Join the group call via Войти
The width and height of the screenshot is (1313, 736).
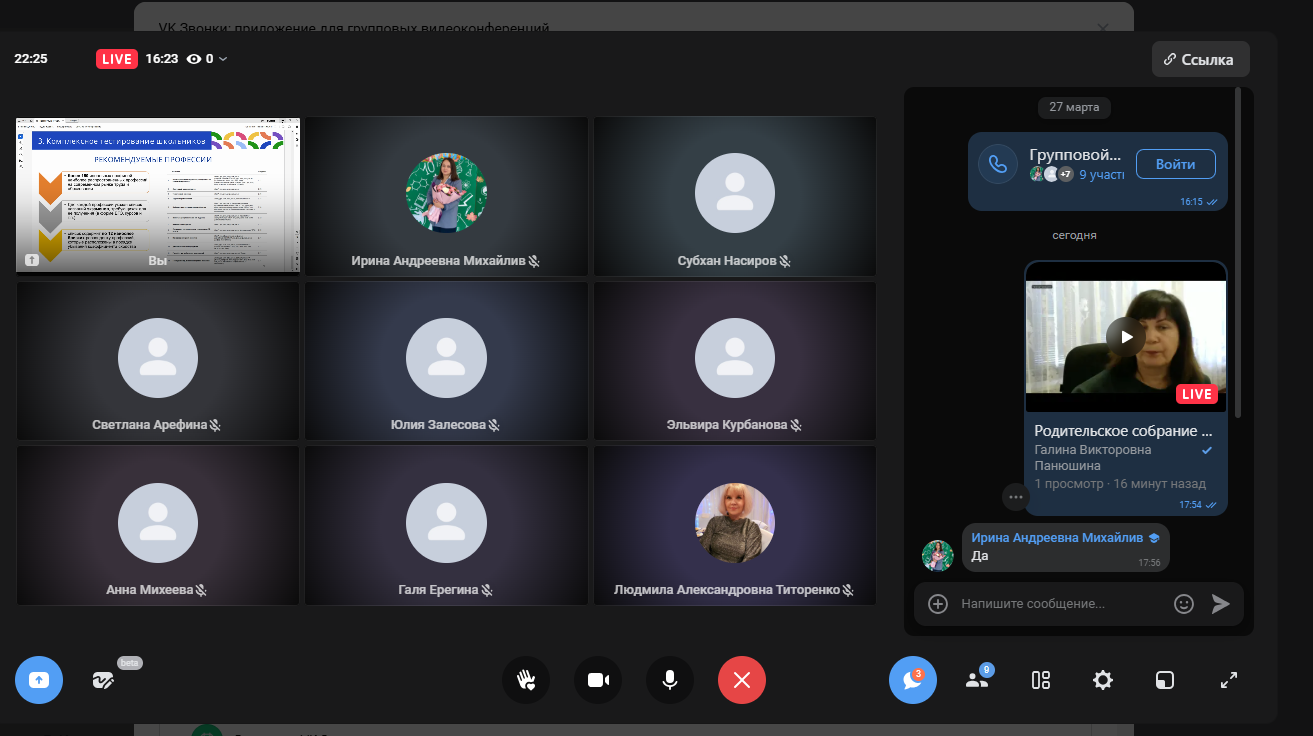1176,164
